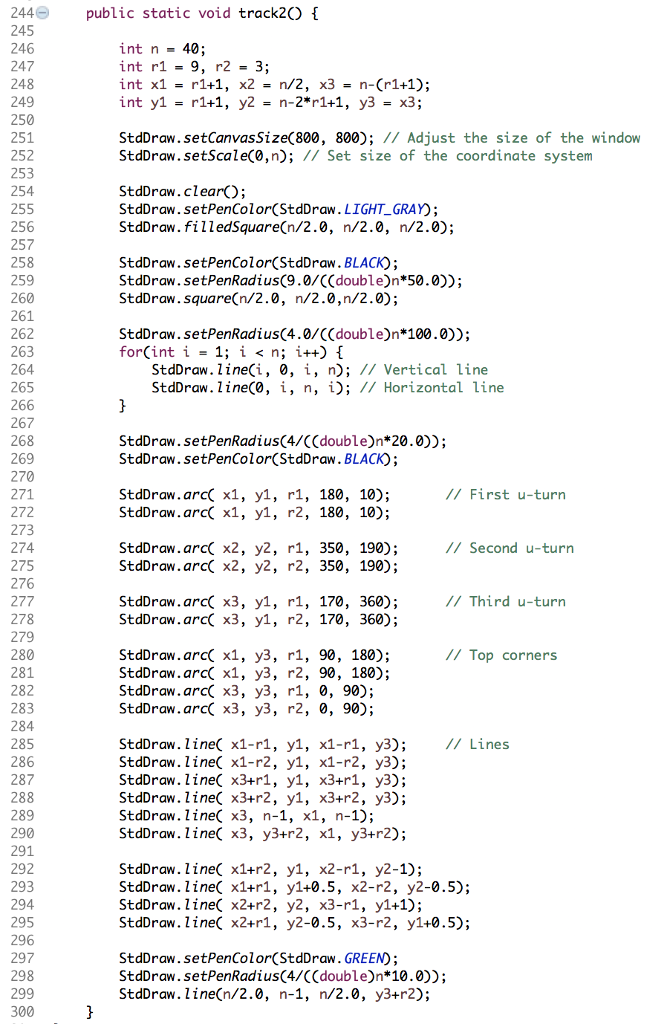Click the for loop closing brace on line 266
Image resolution: width=667 pixels, height=1024 pixels.
coord(122,406)
